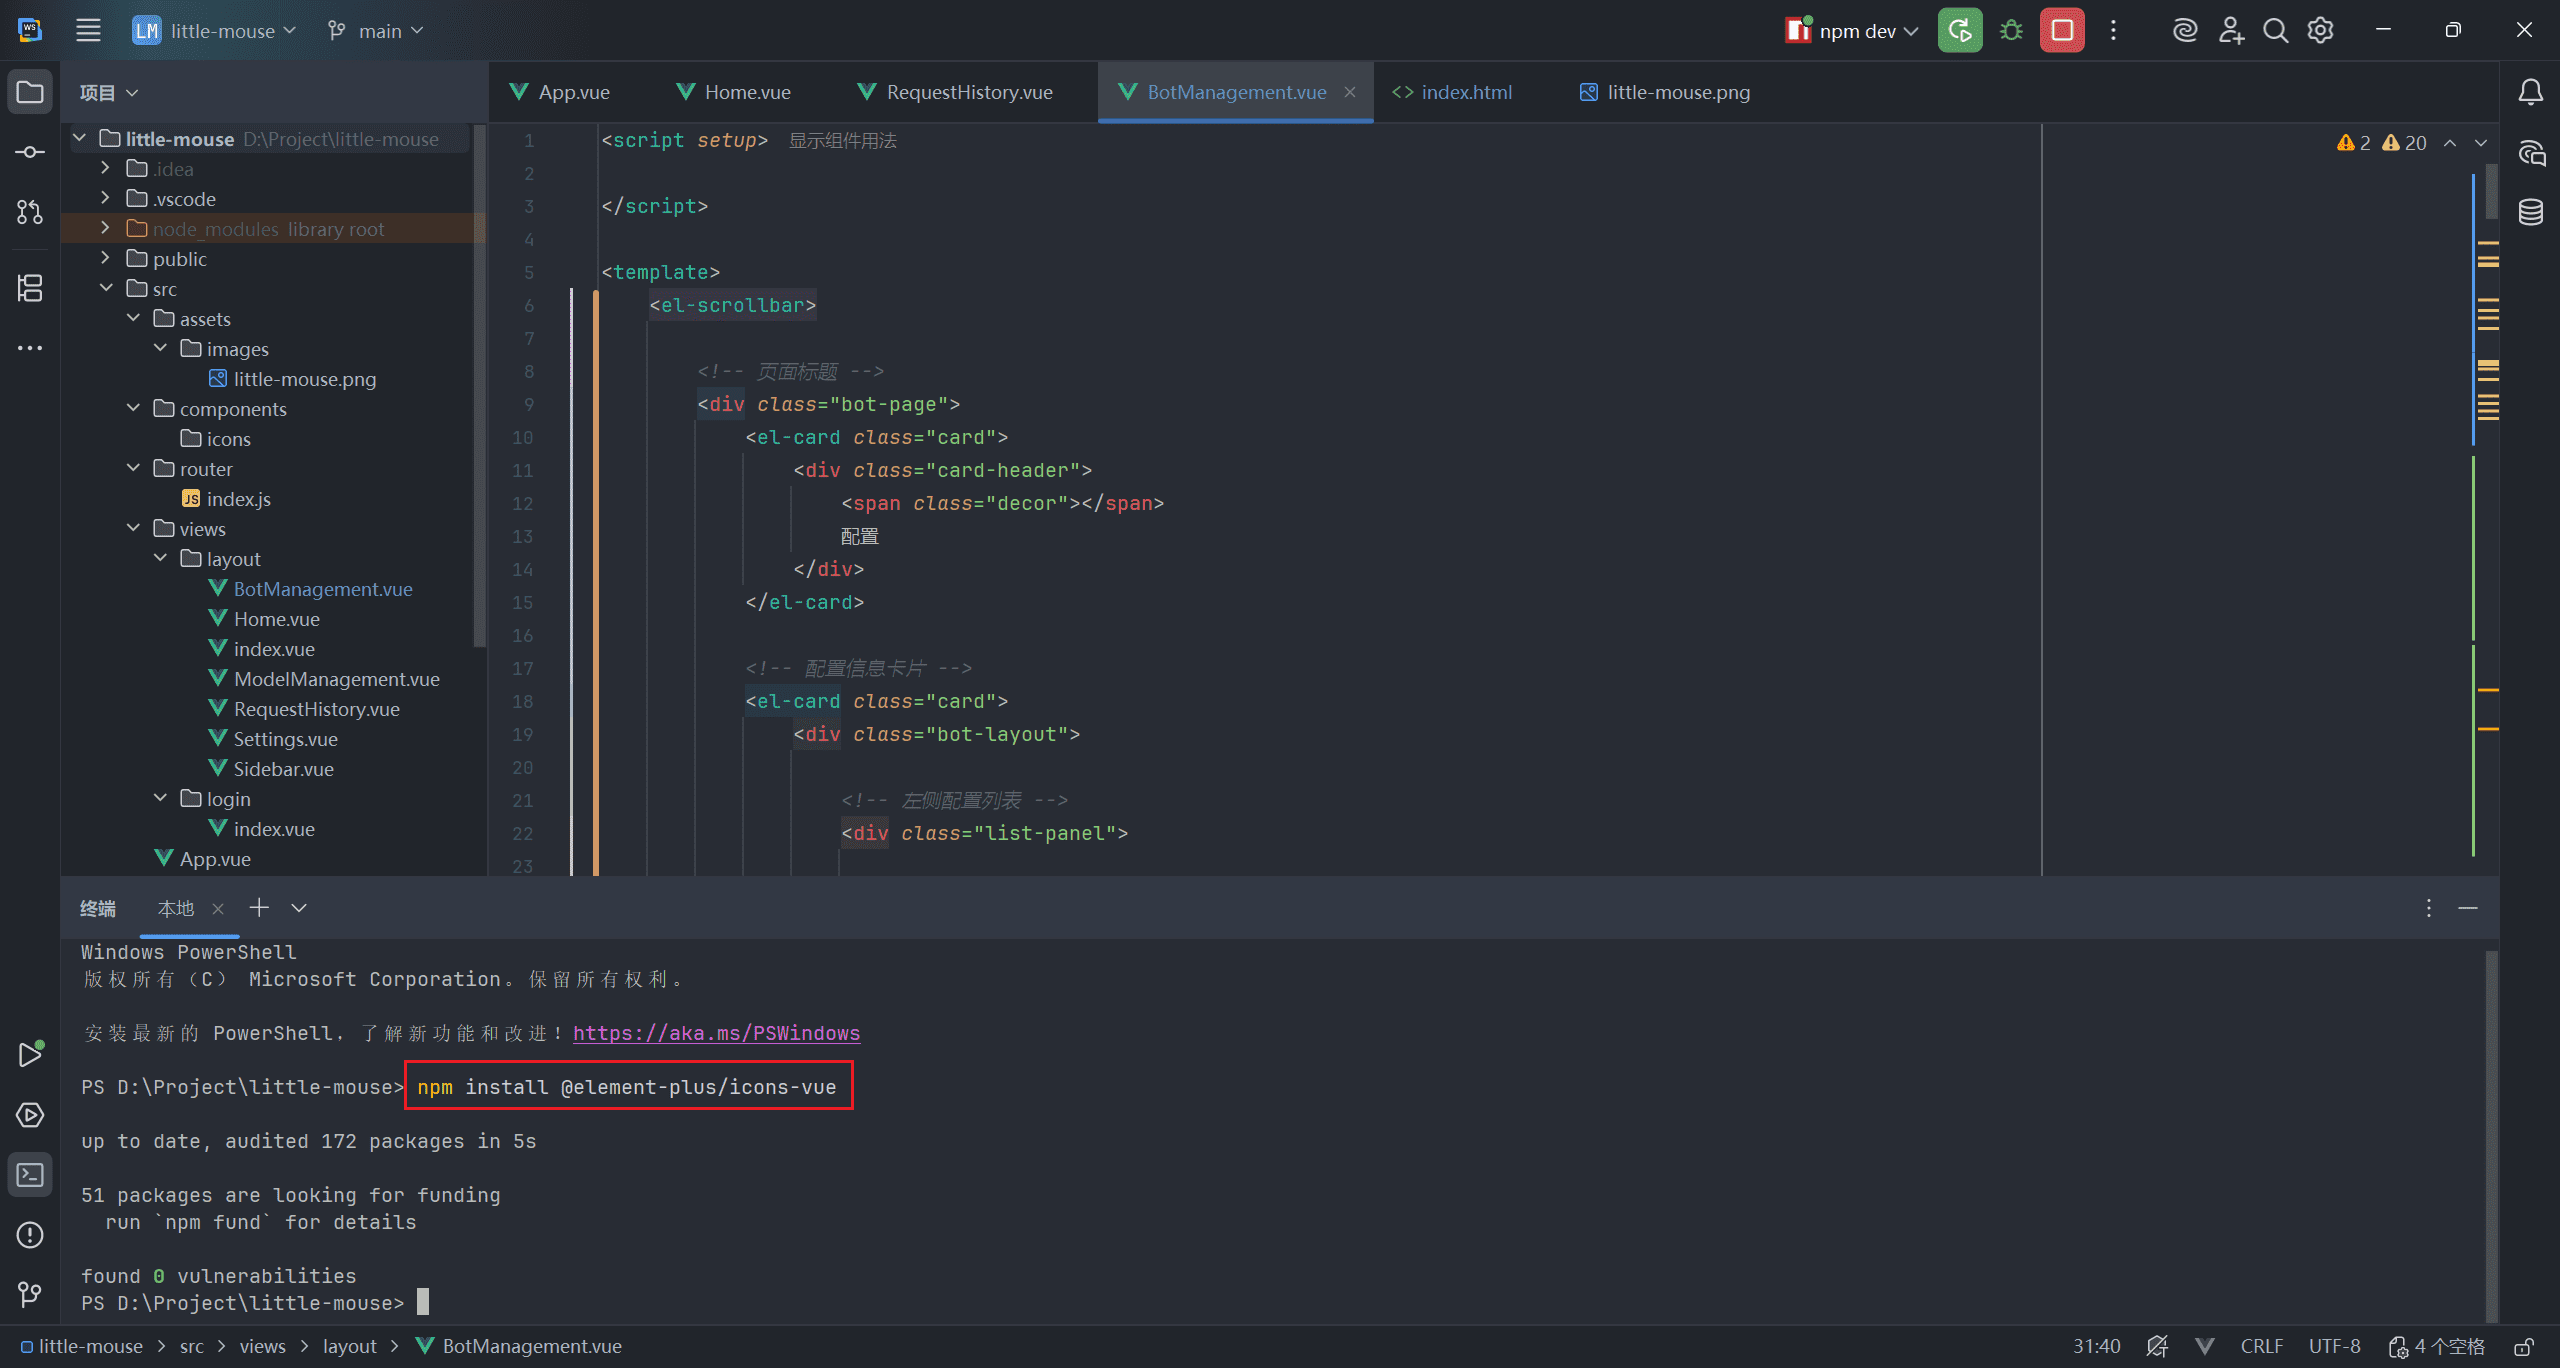Viewport: 2560px width, 1368px height.
Task: Expand the node_modules folder
Action: 105,229
